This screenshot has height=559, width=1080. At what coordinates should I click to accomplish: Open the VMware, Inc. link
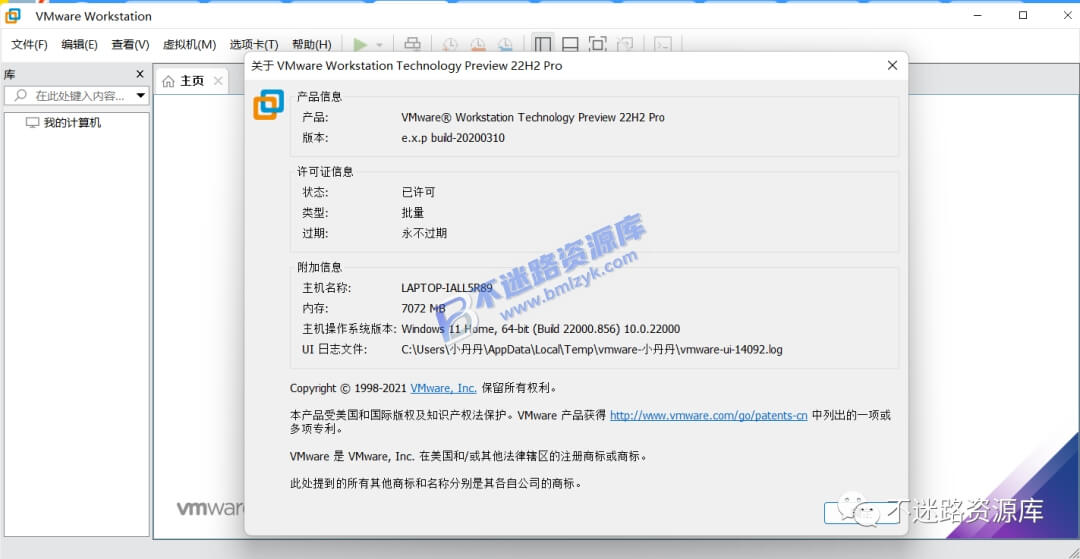pyautogui.click(x=444, y=388)
